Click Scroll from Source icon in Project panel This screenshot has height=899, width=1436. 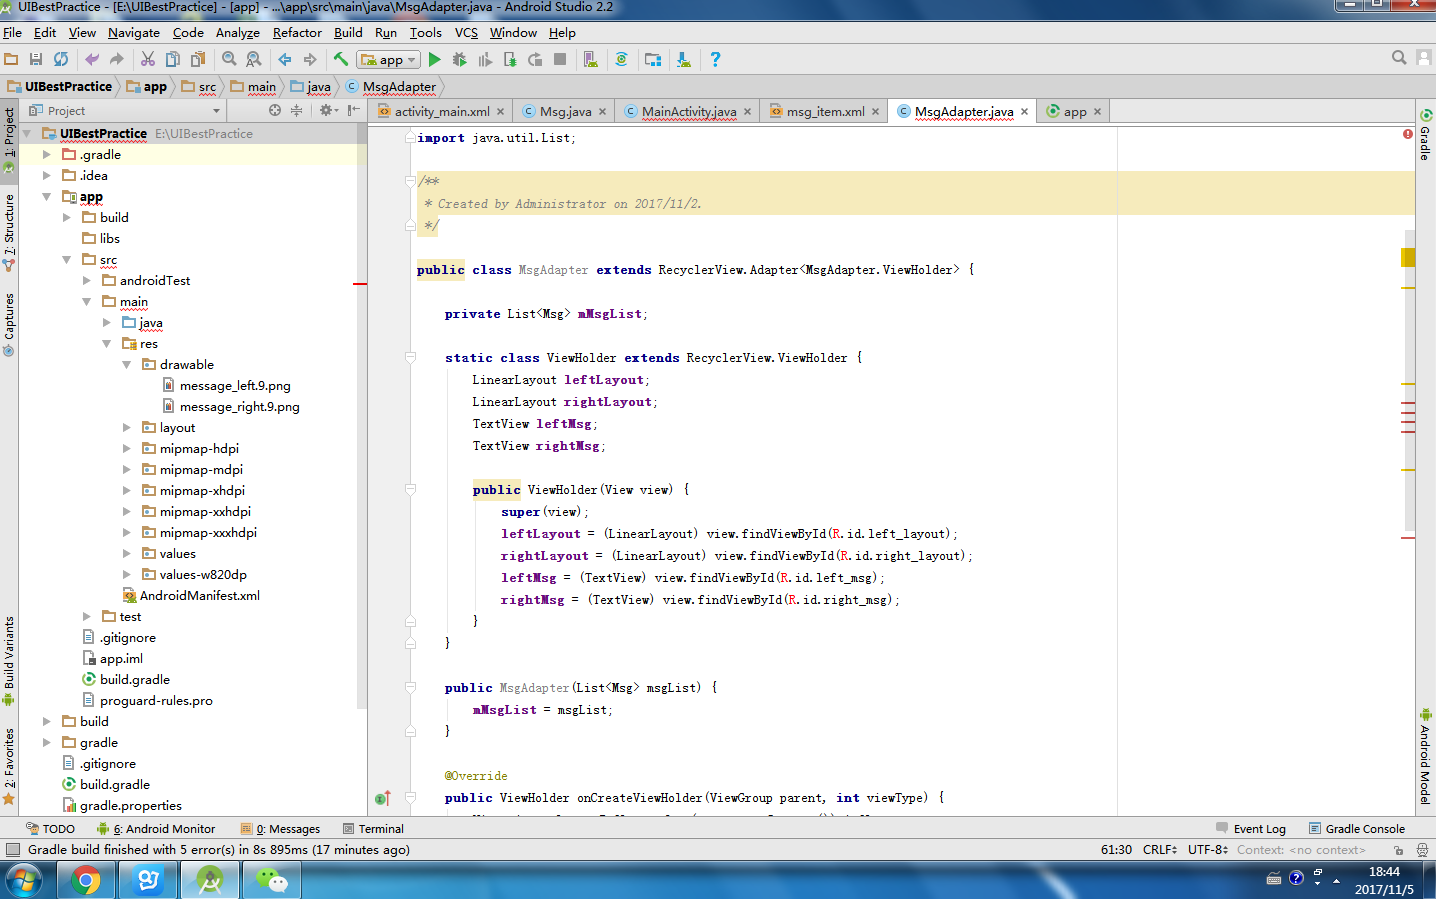275,110
